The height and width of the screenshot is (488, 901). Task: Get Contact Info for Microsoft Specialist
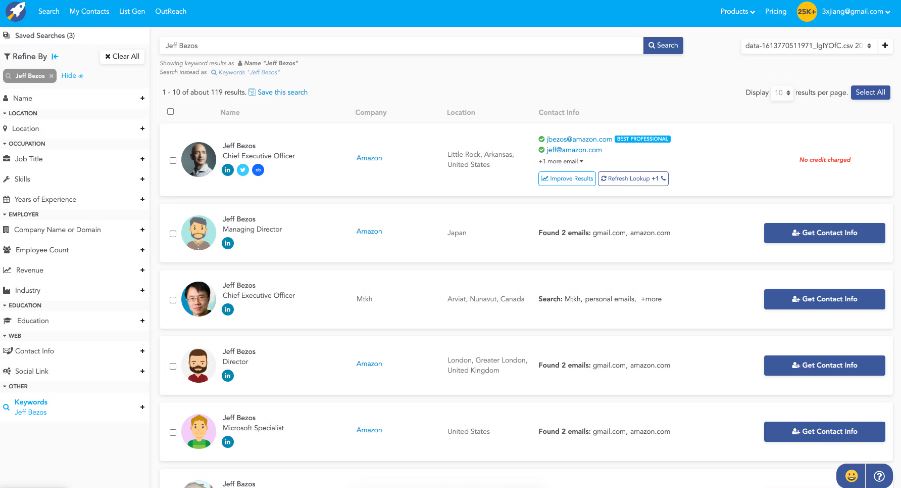pyautogui.click(x=824, y=432)
